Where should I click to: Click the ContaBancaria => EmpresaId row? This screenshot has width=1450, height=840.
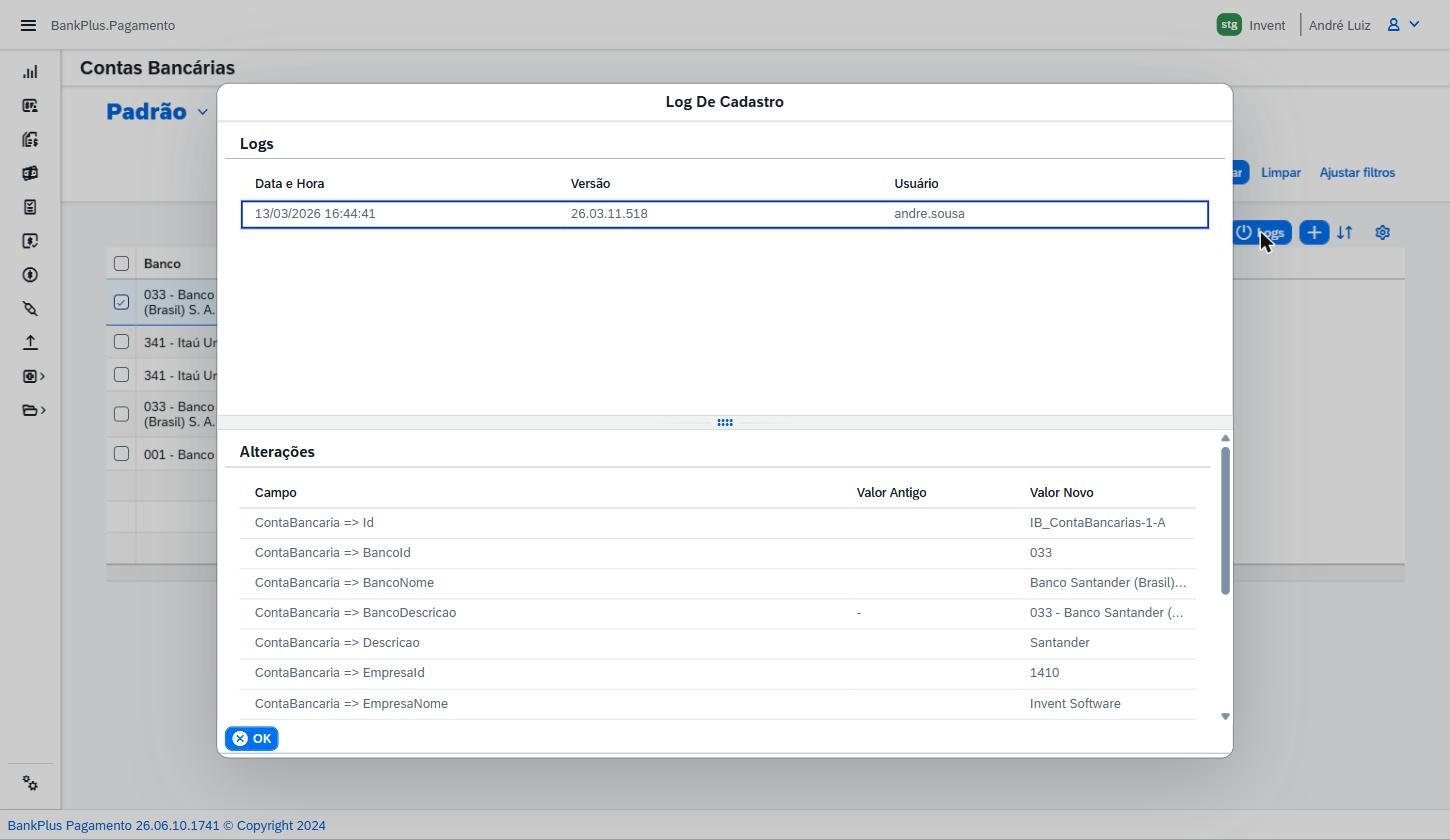click(x=718, y=673)
